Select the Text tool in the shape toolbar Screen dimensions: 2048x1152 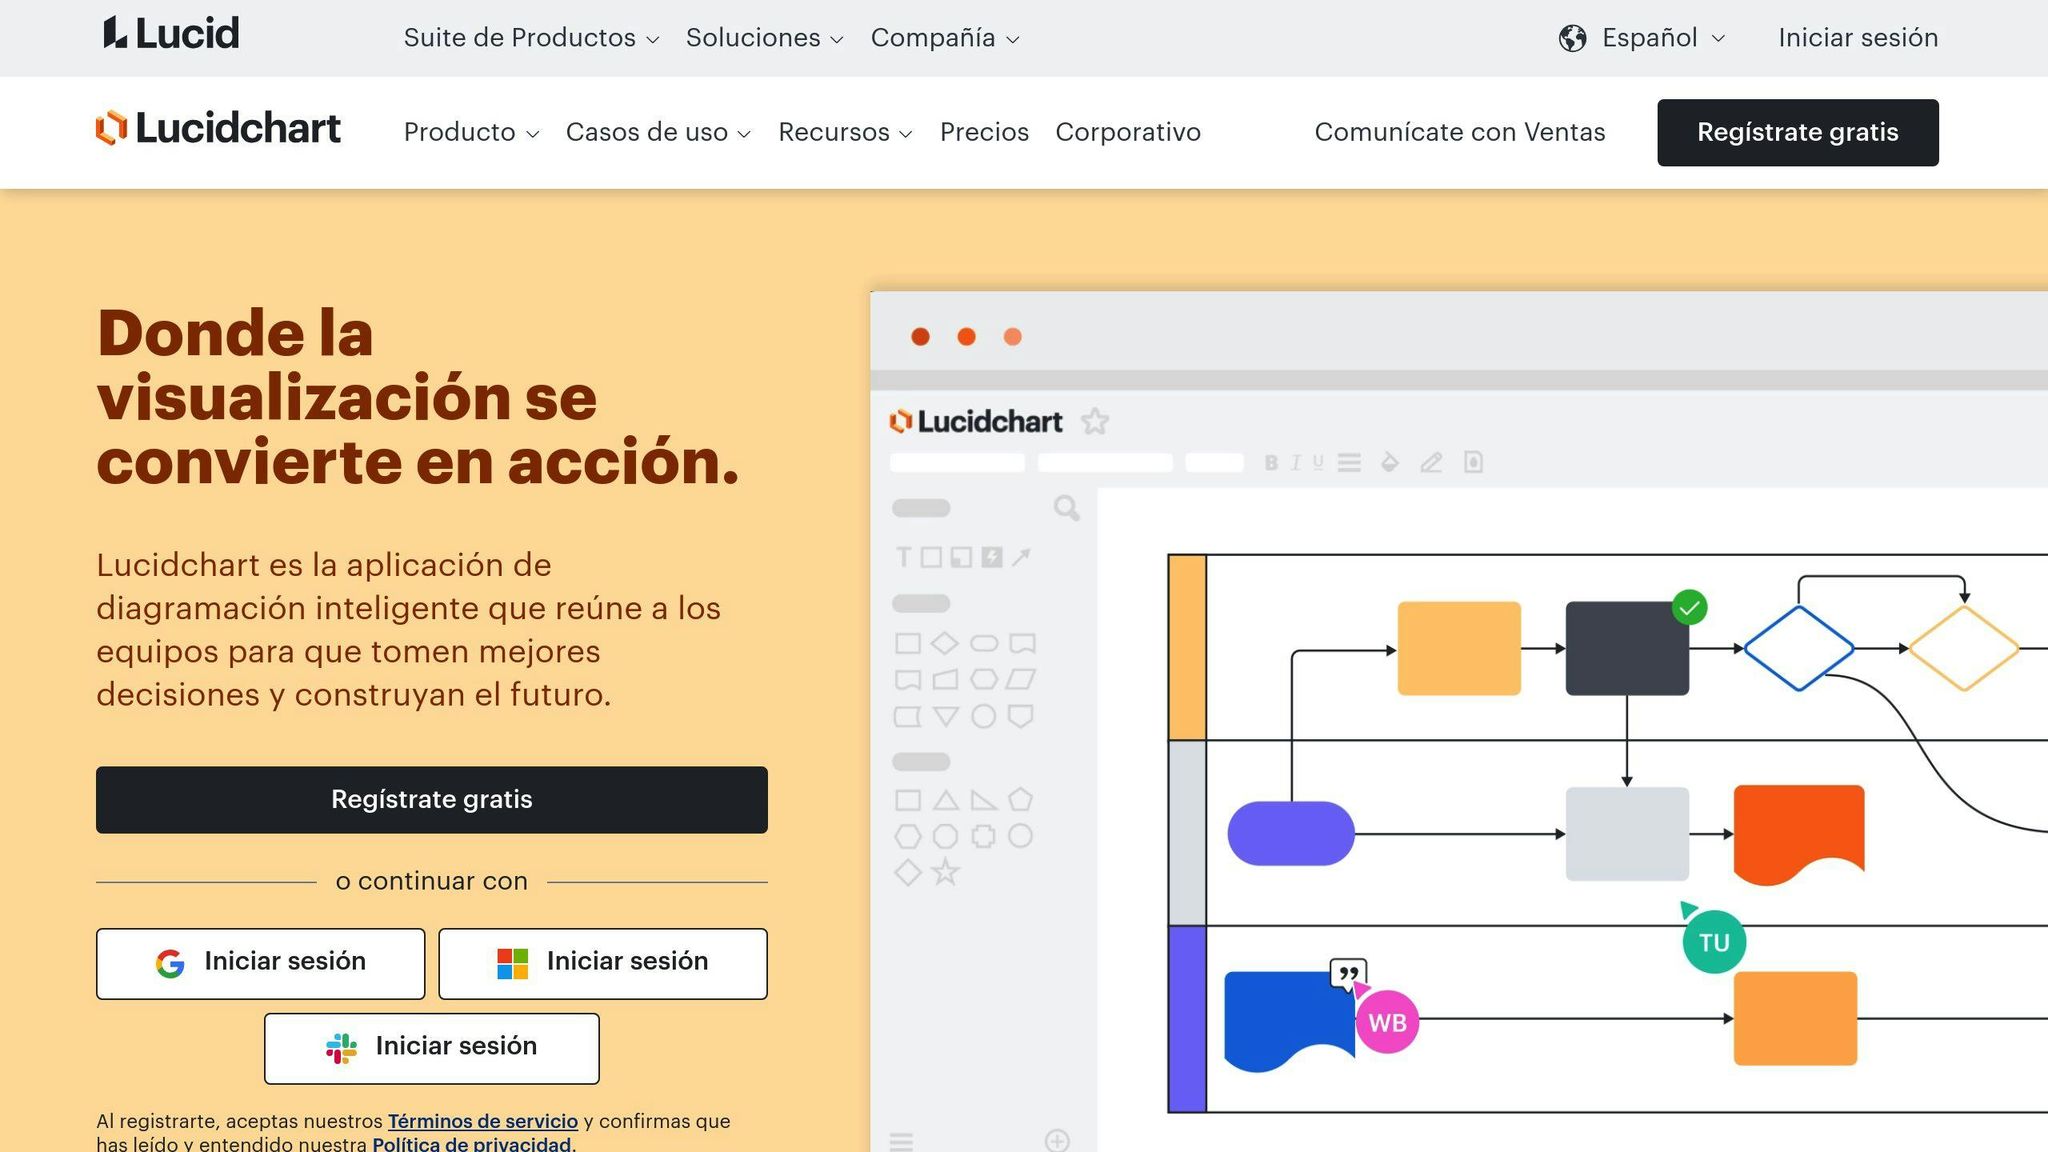[905, 556]
